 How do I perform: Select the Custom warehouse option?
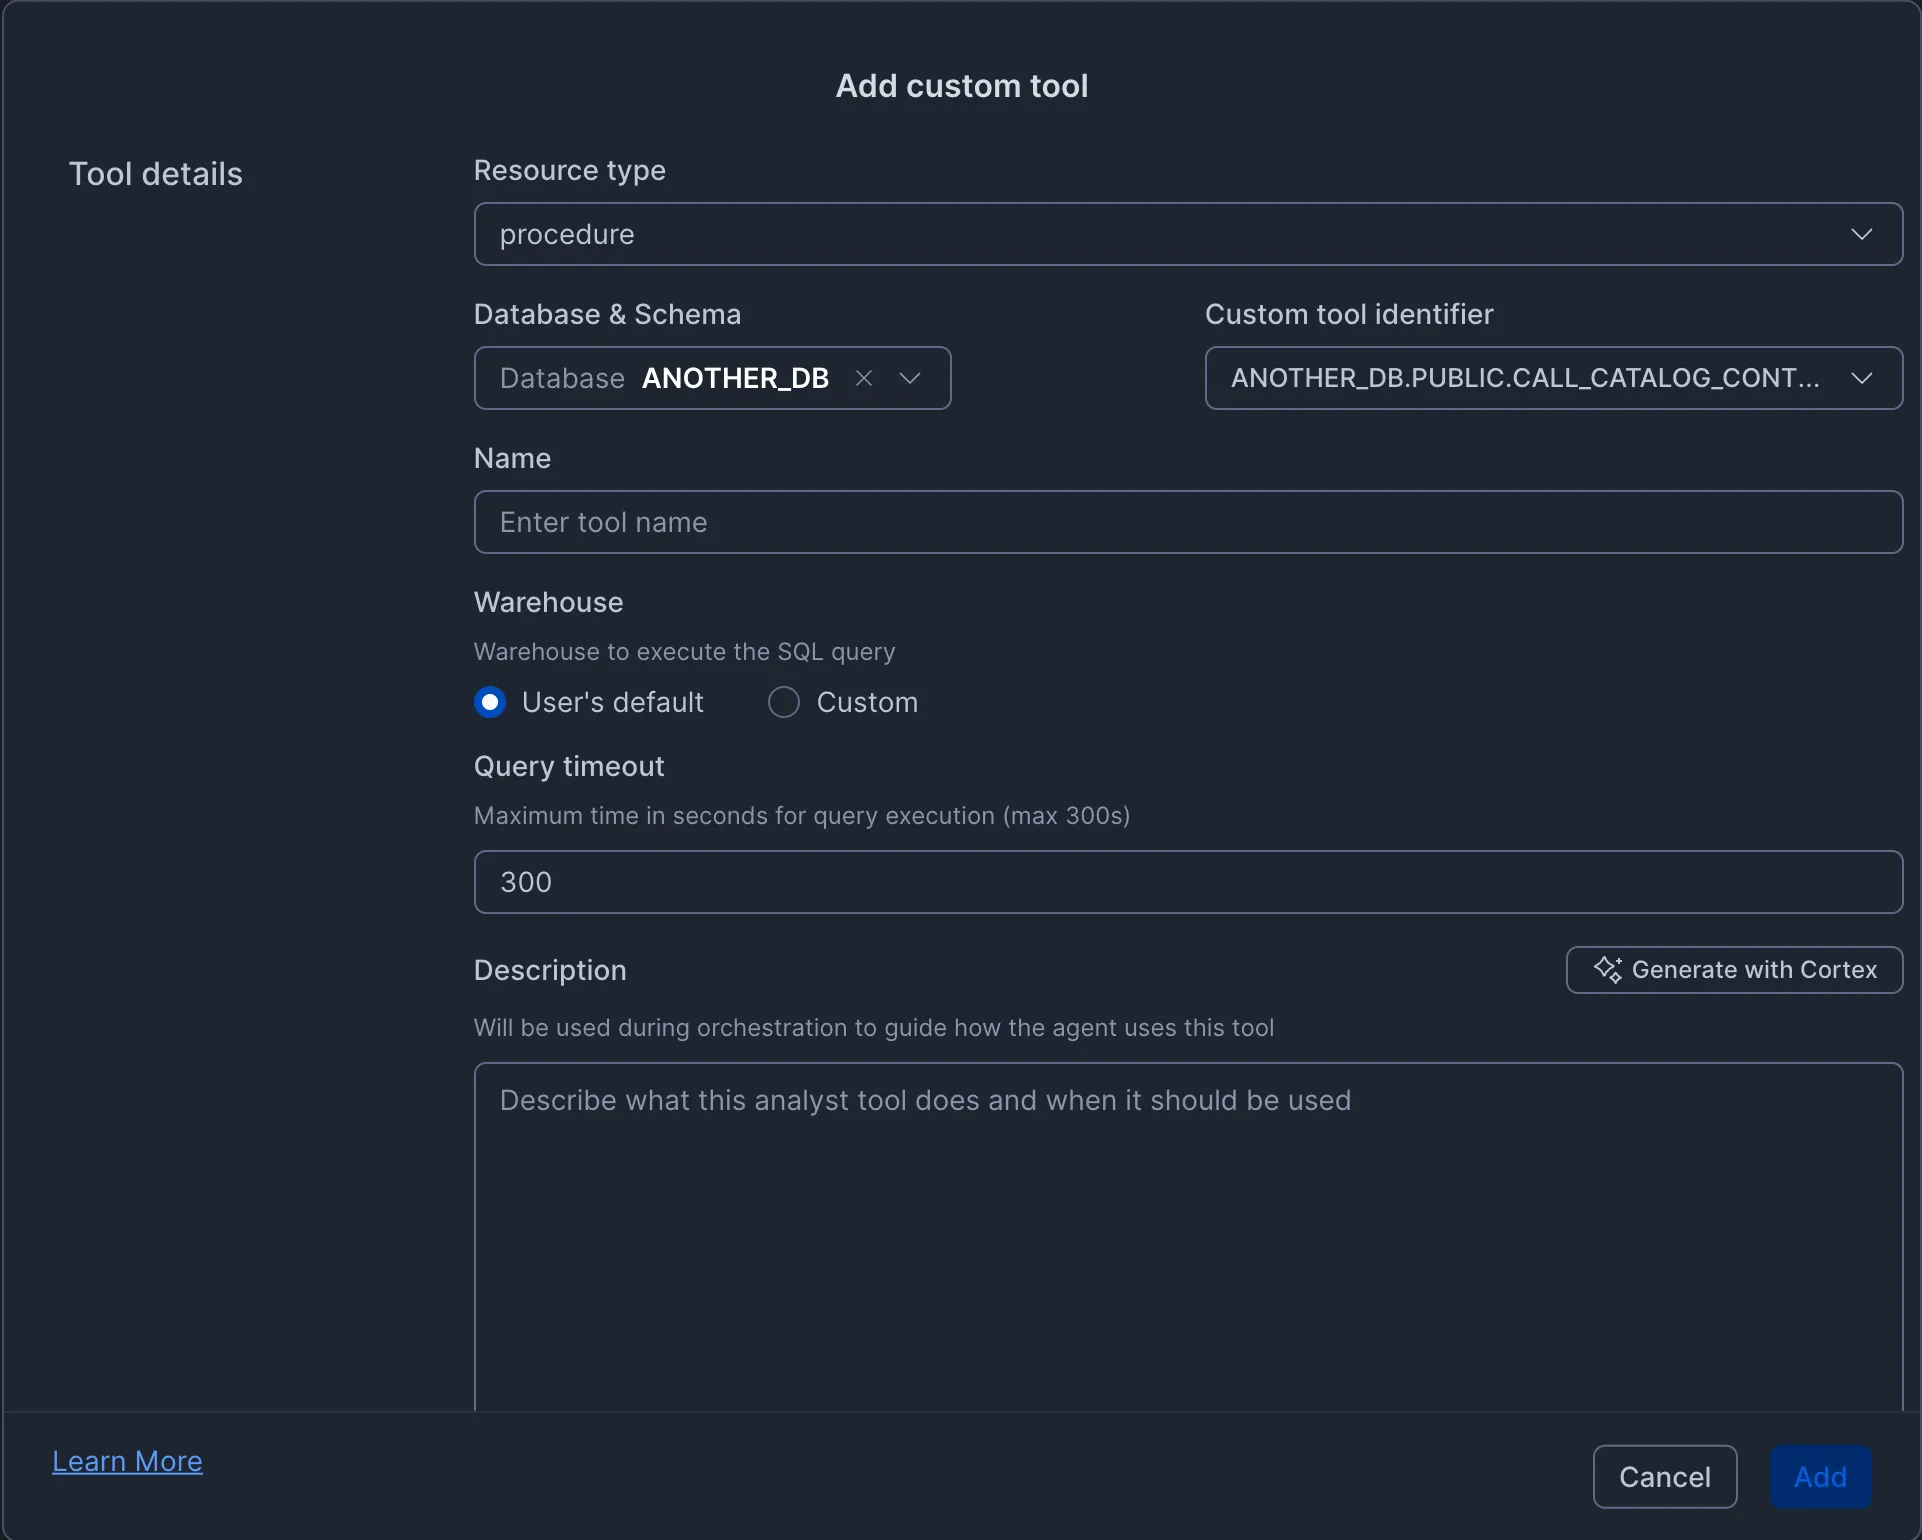pyautogui.click(x=783, y=702)
